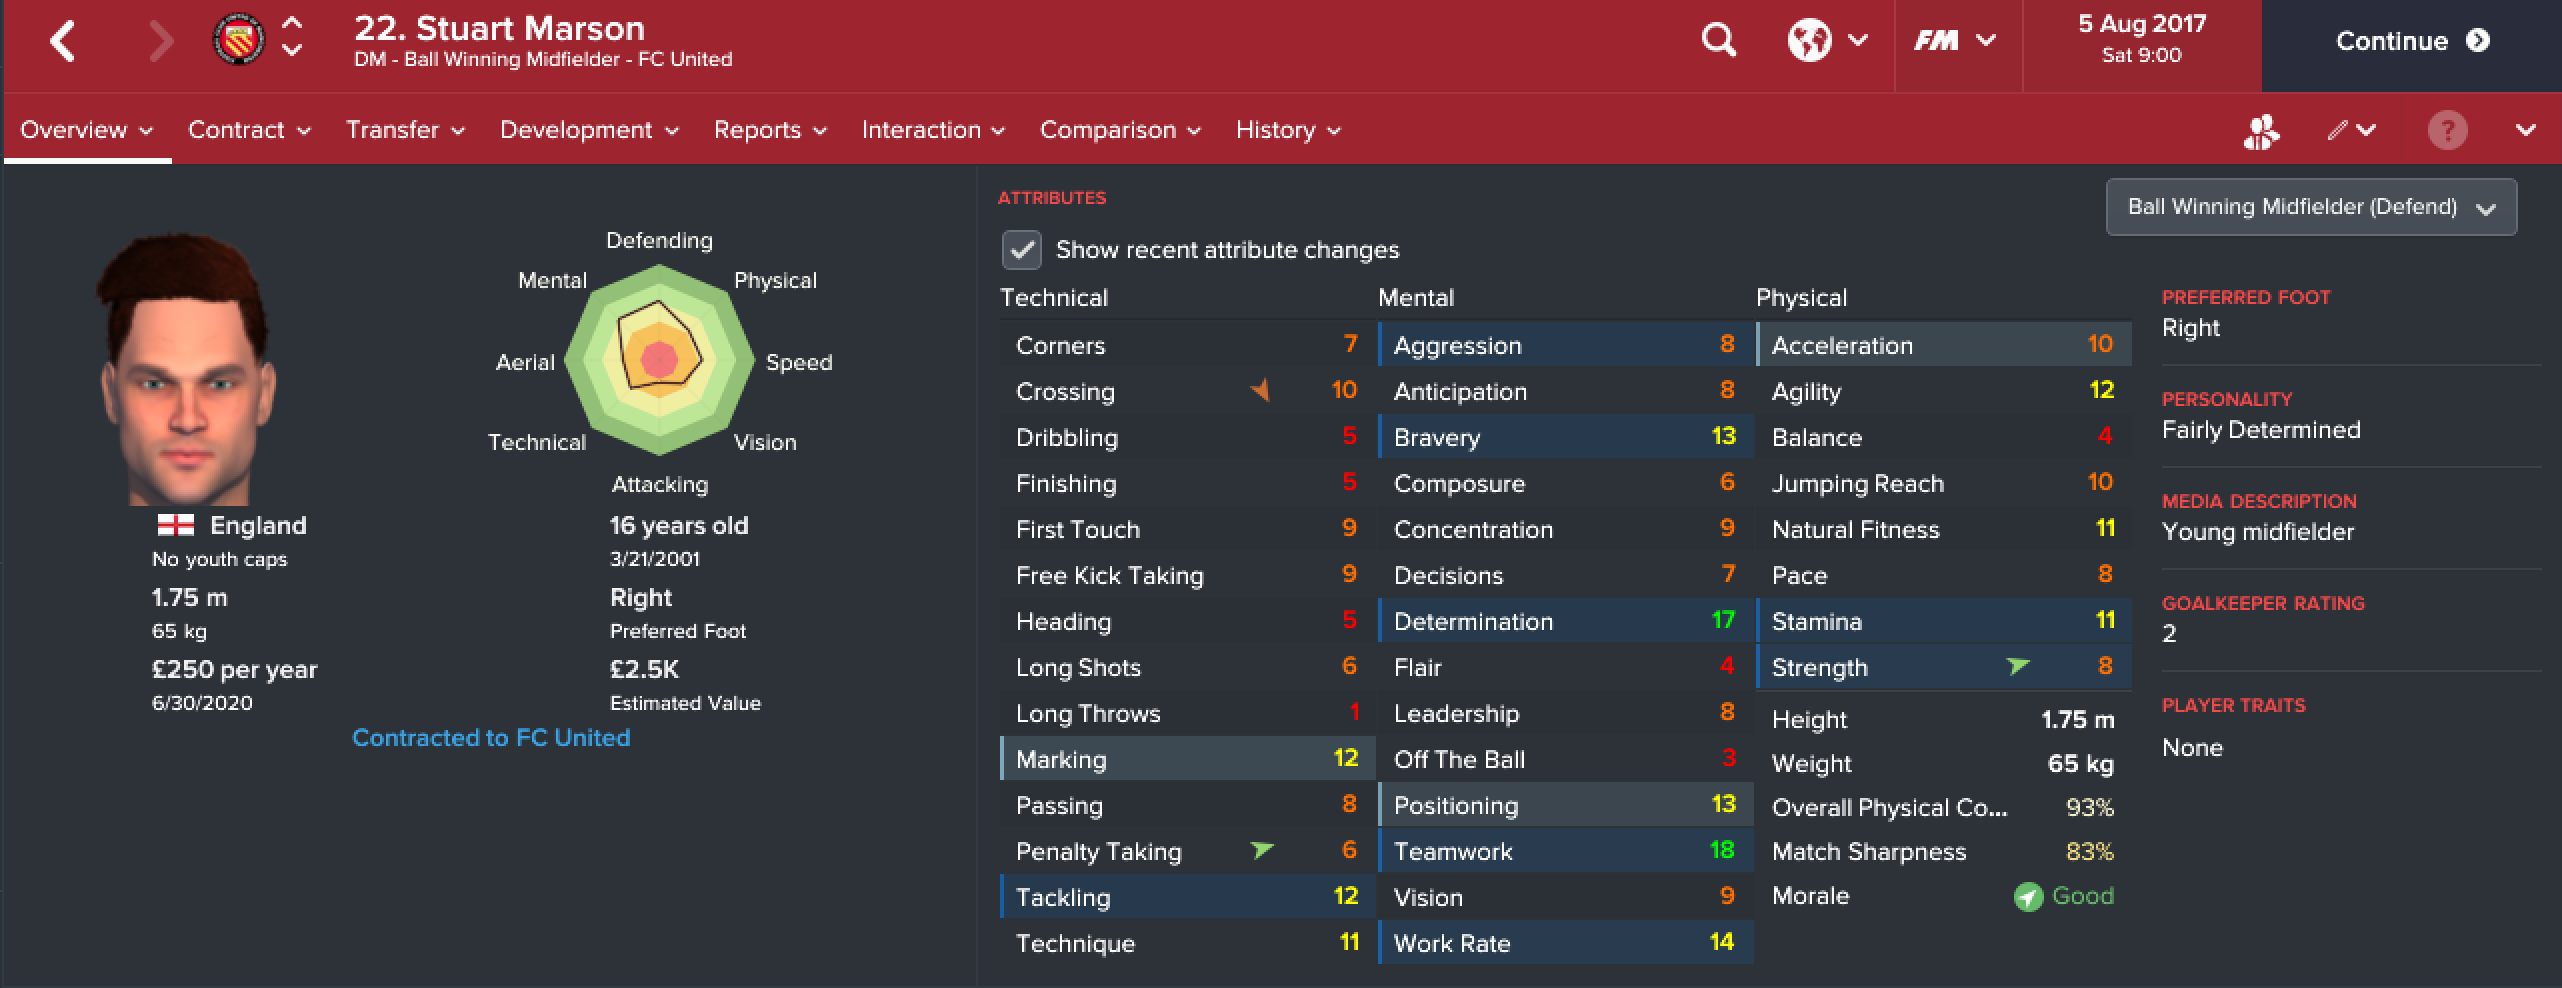Go back with the left arrow

tap(63, 41)
